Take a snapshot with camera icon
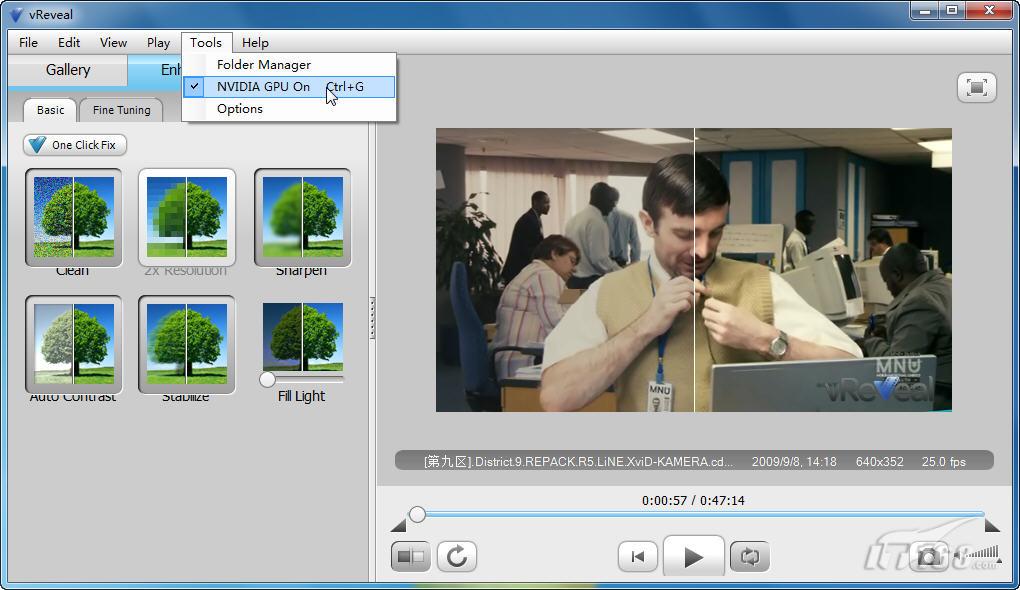The width and height of the screenshot is (1020, 590). tap(928, 557)
